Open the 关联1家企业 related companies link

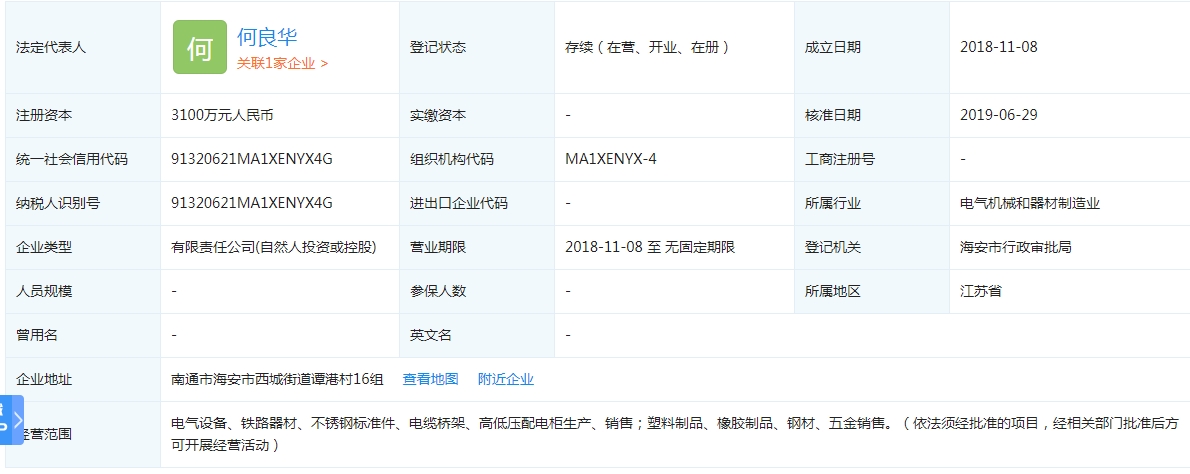[282, 63]
